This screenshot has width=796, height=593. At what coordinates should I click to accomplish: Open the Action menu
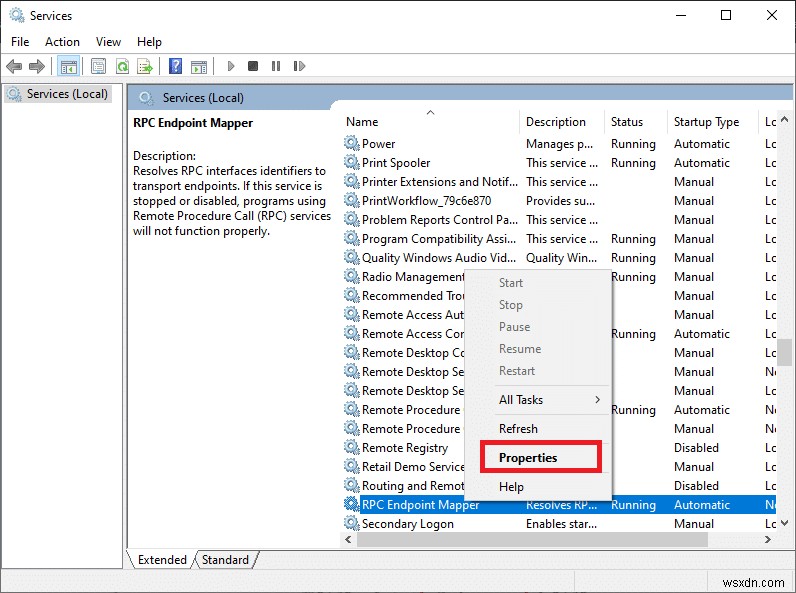(x=62, y=42)
